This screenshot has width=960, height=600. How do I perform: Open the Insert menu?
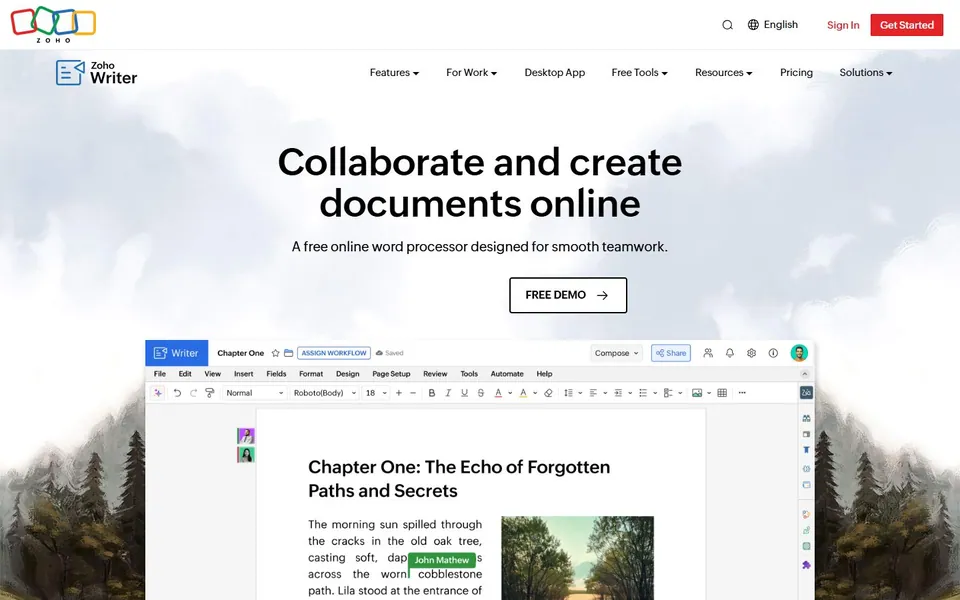pos(244,374)
